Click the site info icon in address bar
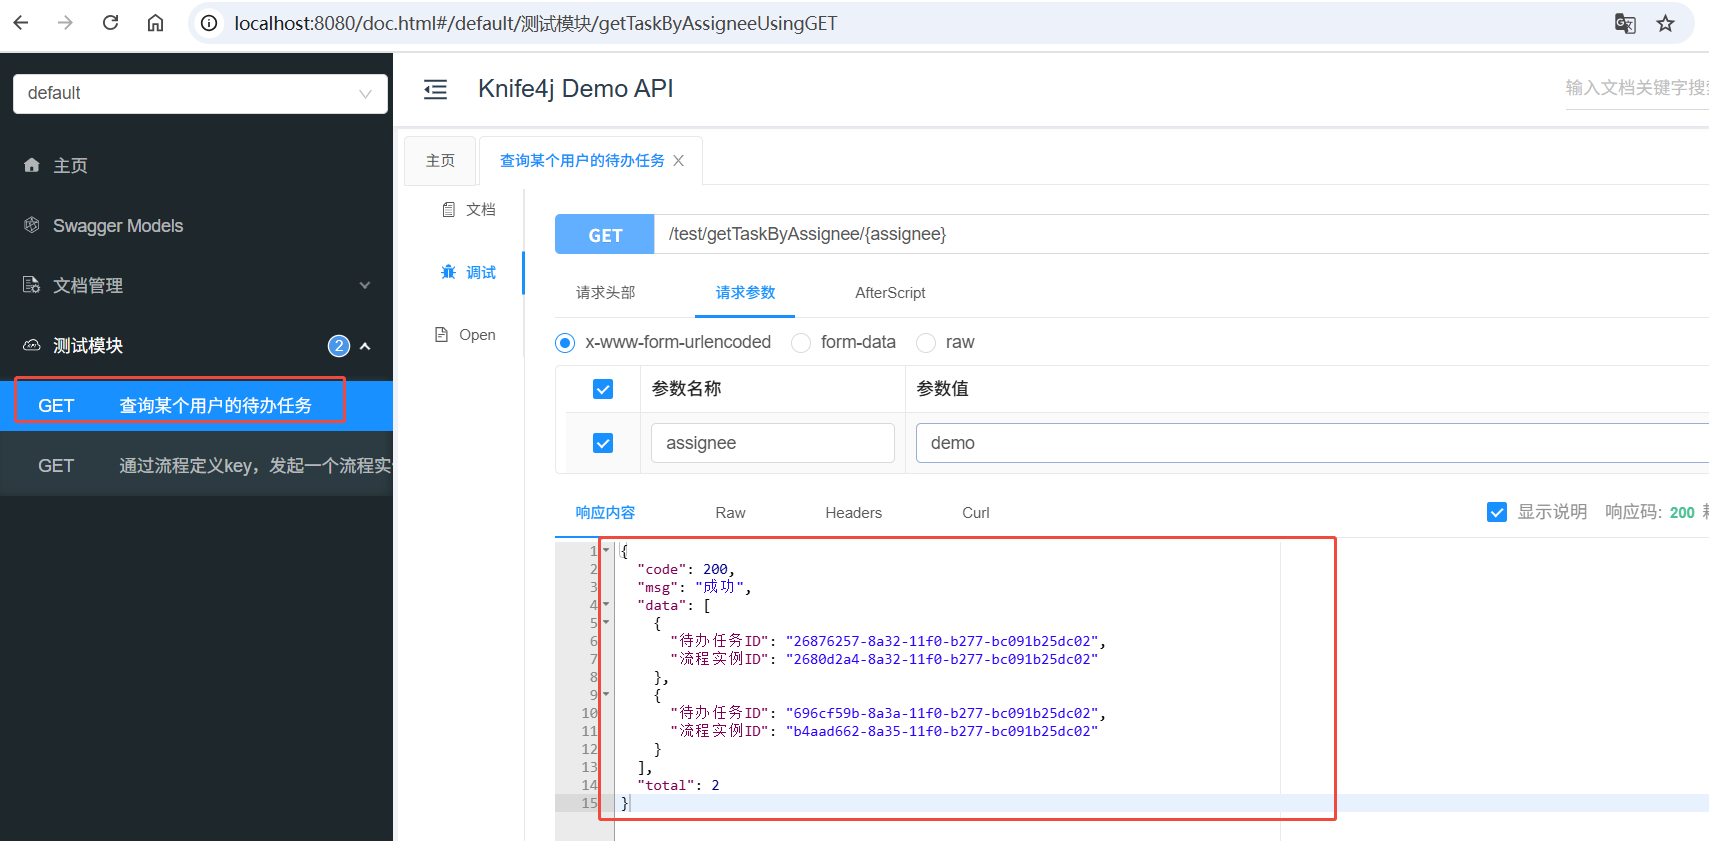The width and height of the screenshot is (1709, 841). click(209, 23)
